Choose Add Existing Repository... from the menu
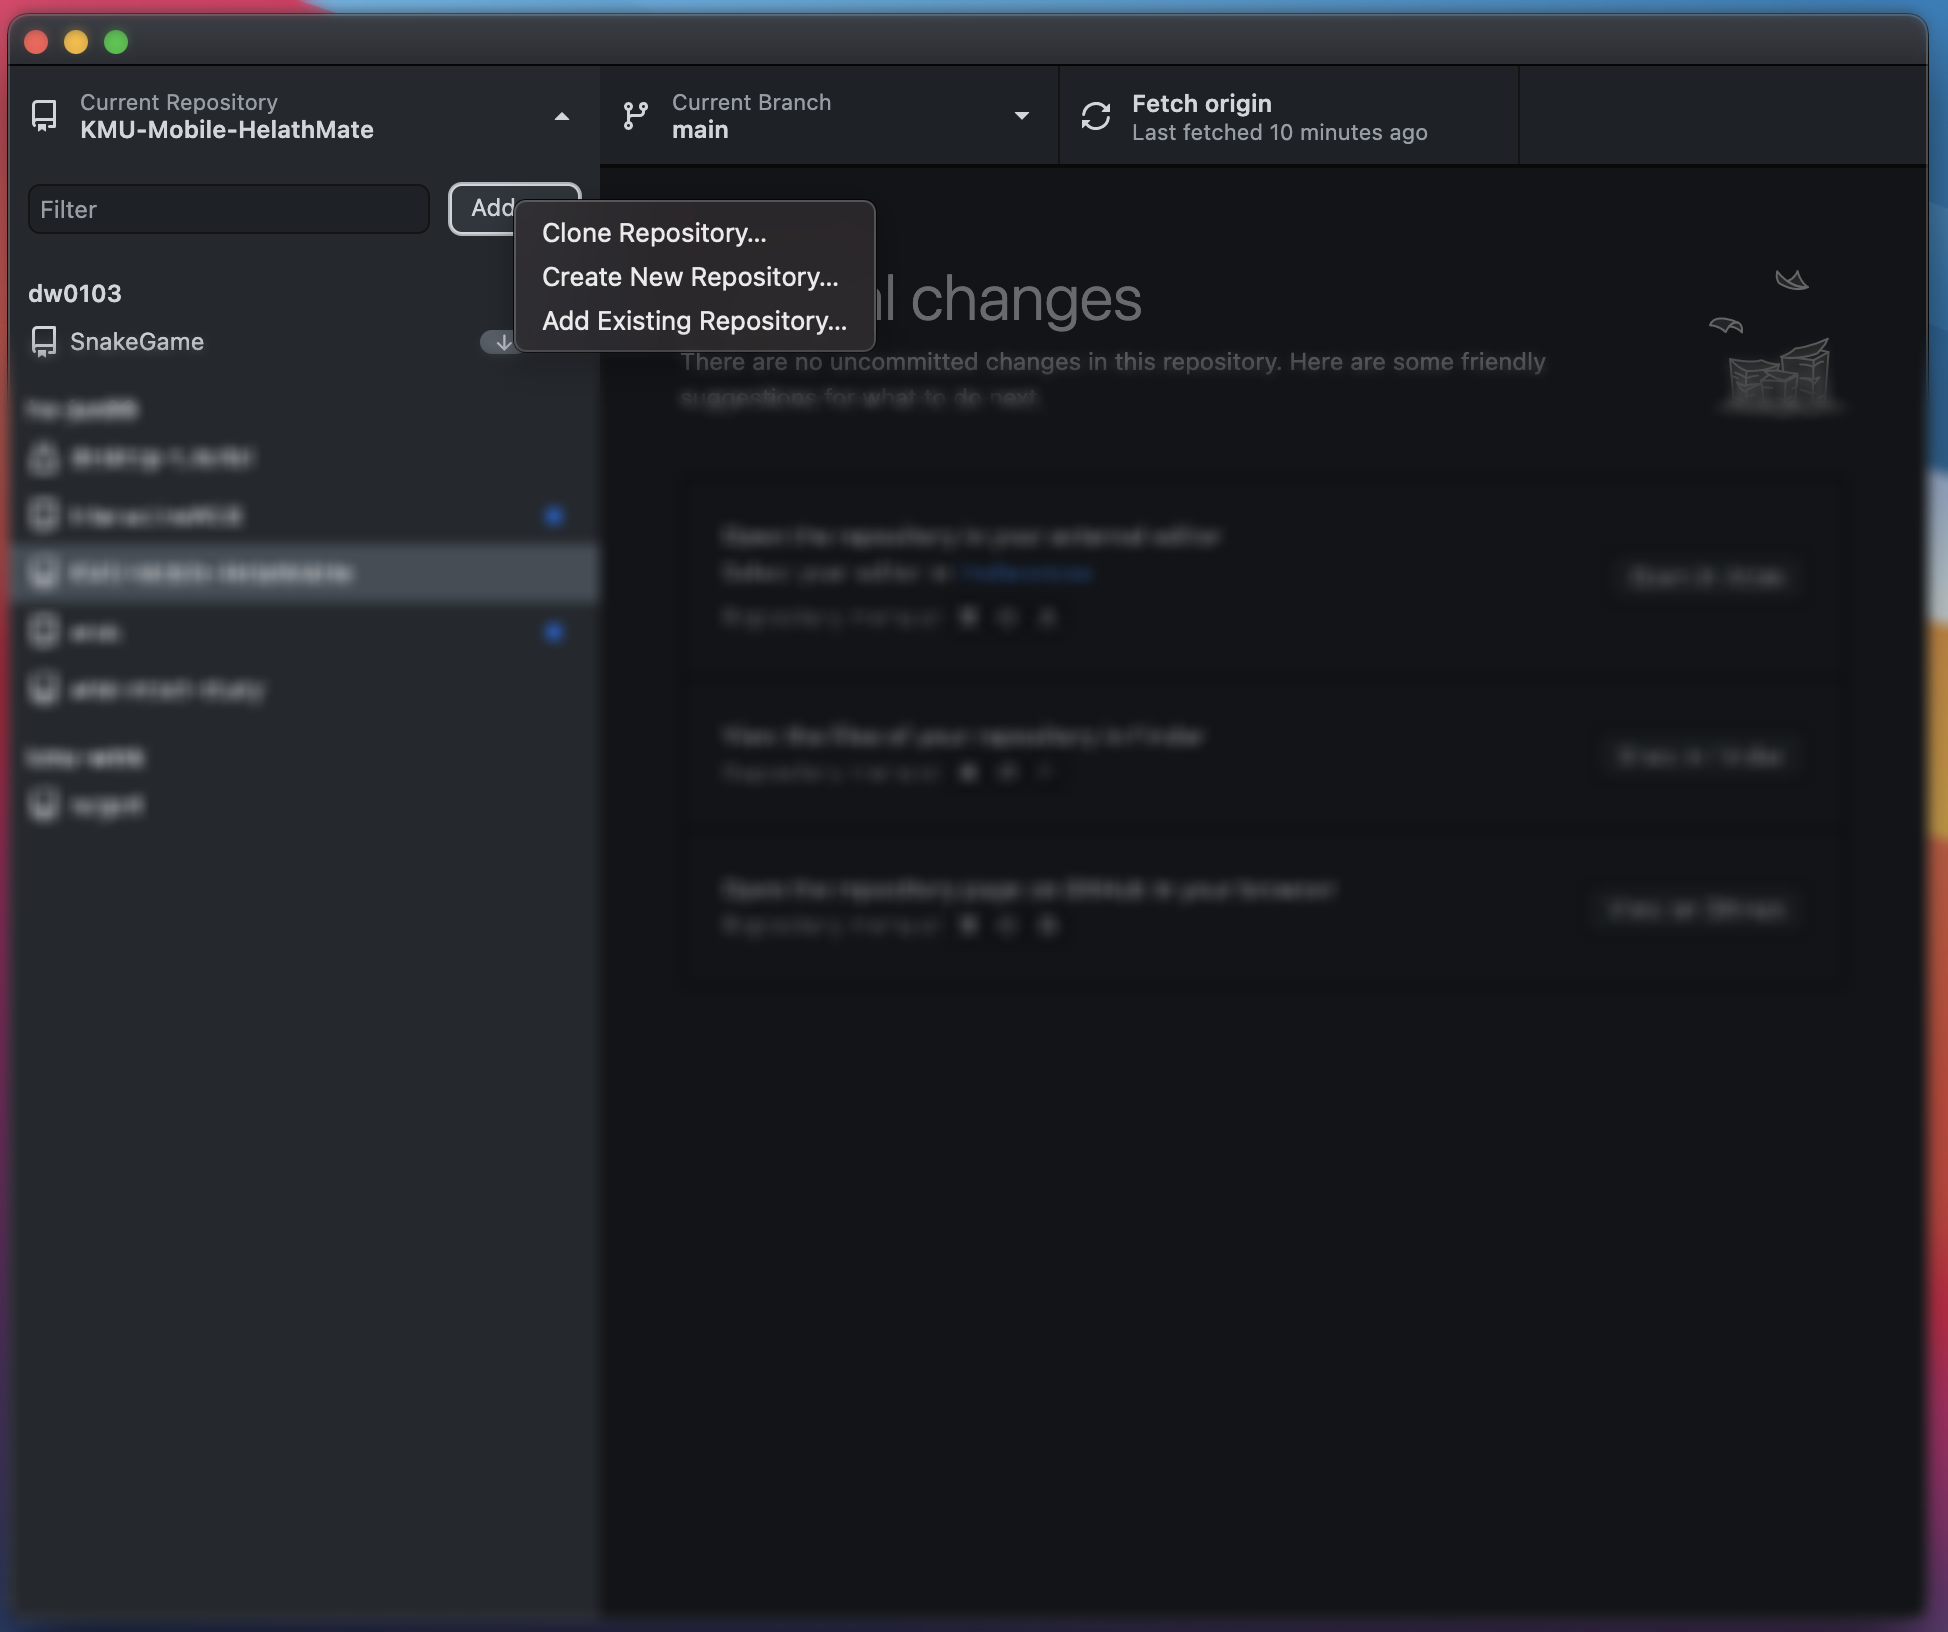 (694, 321)
